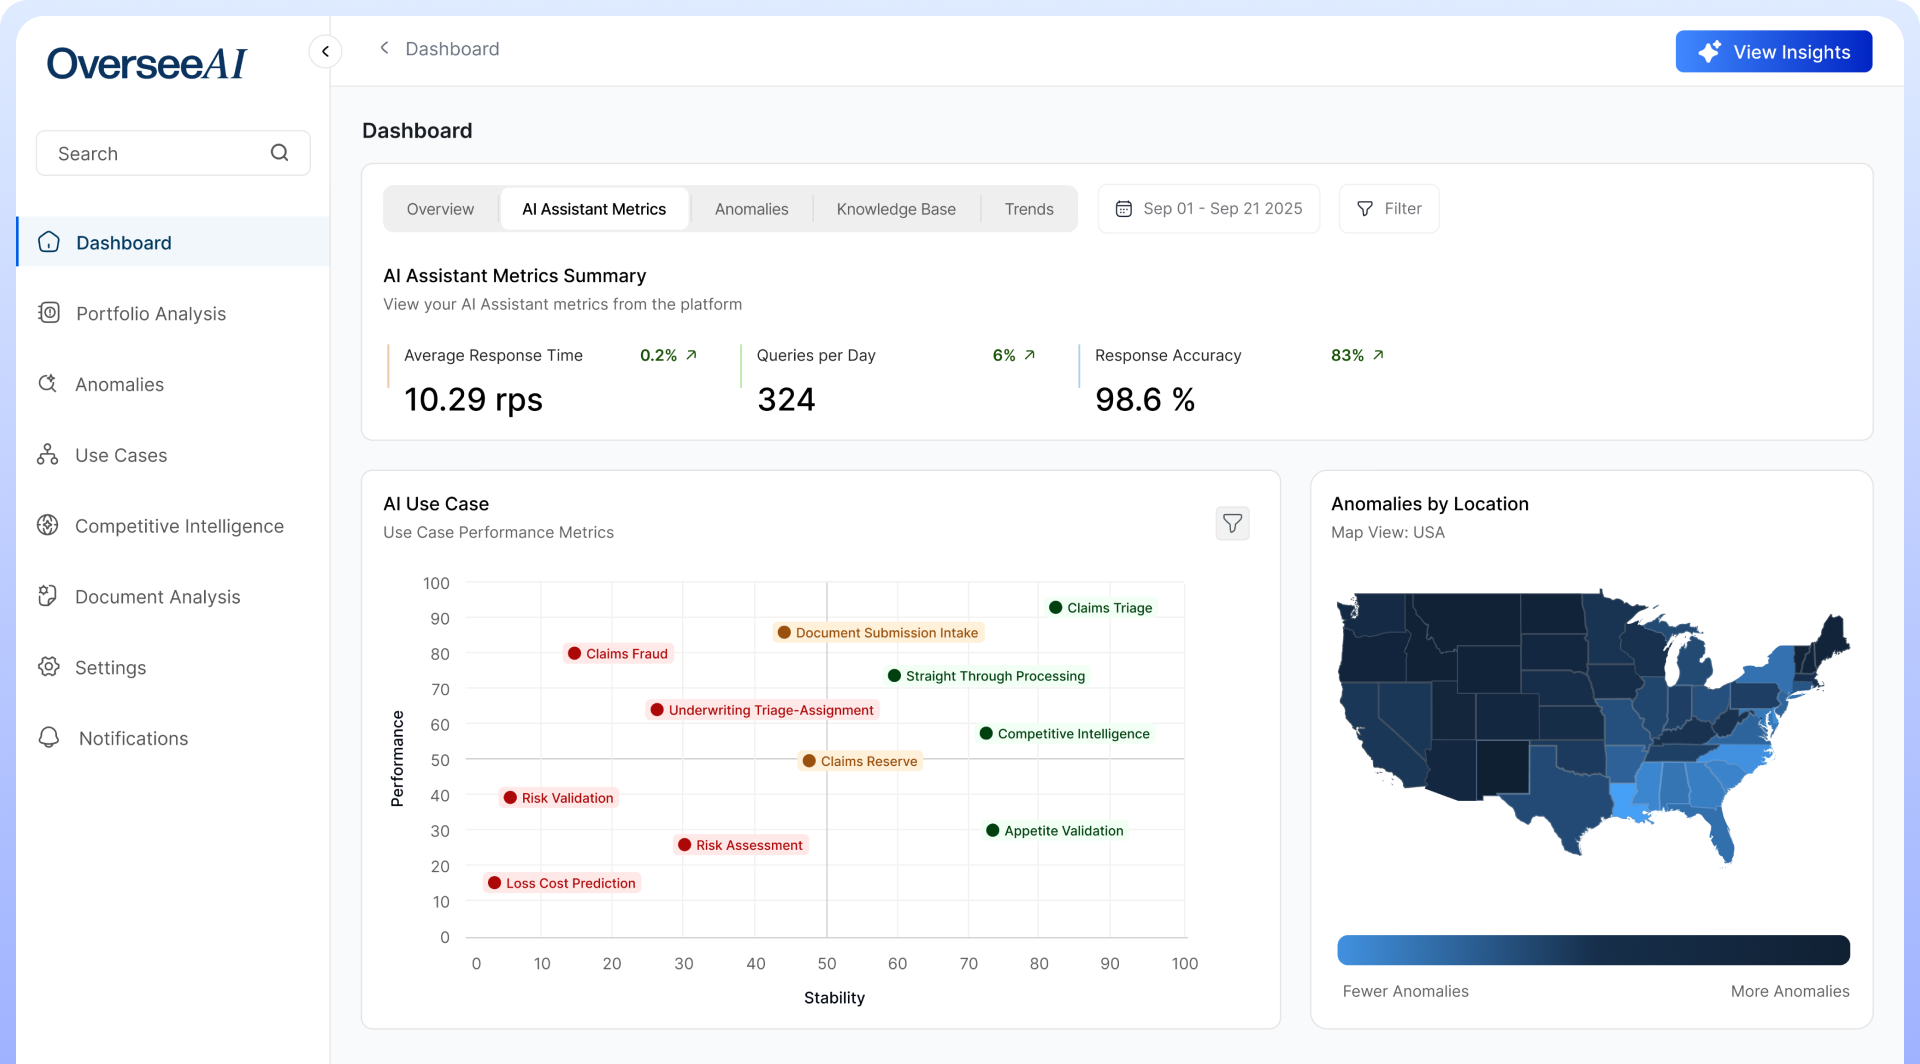Switch to the Knowledge Base tab
This screenshot has height=1064, width=1920.
tap(895, 209)
